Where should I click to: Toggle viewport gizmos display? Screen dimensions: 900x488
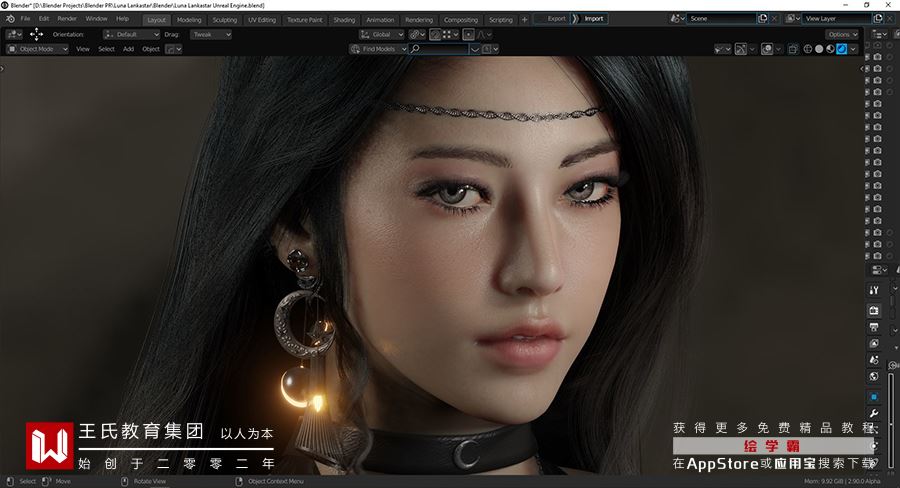741,49
